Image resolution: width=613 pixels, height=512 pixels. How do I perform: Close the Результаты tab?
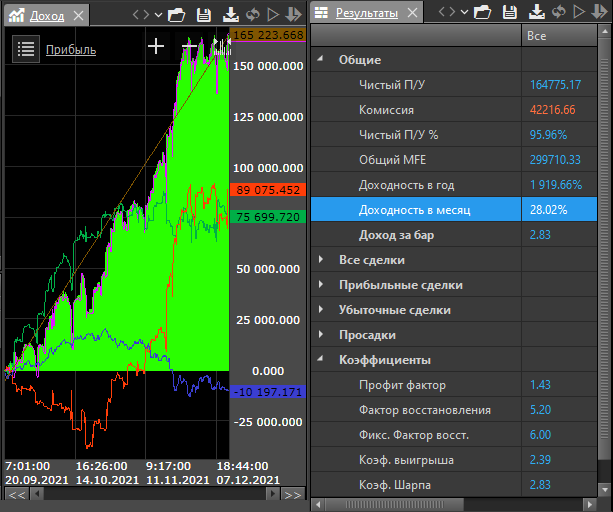(x=412, y=13)
